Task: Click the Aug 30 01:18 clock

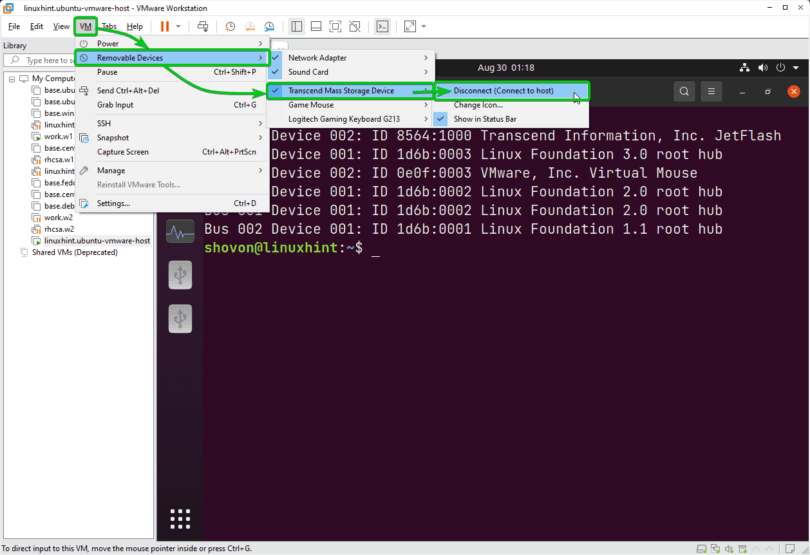Action: click(506, 68)
